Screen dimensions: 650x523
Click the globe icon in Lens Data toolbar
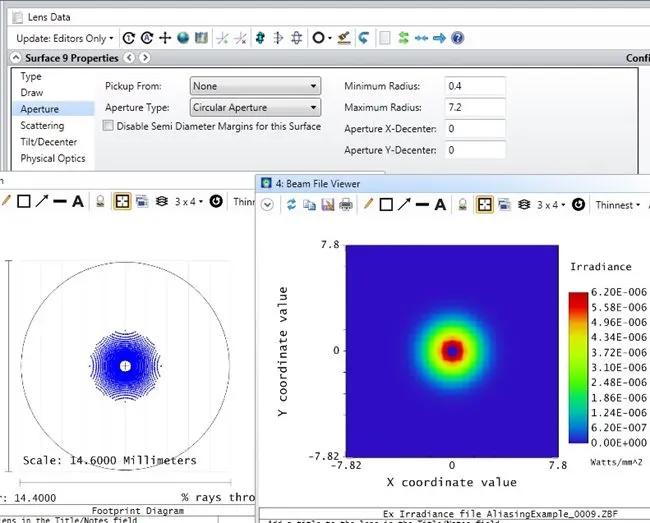coord(183,38)
